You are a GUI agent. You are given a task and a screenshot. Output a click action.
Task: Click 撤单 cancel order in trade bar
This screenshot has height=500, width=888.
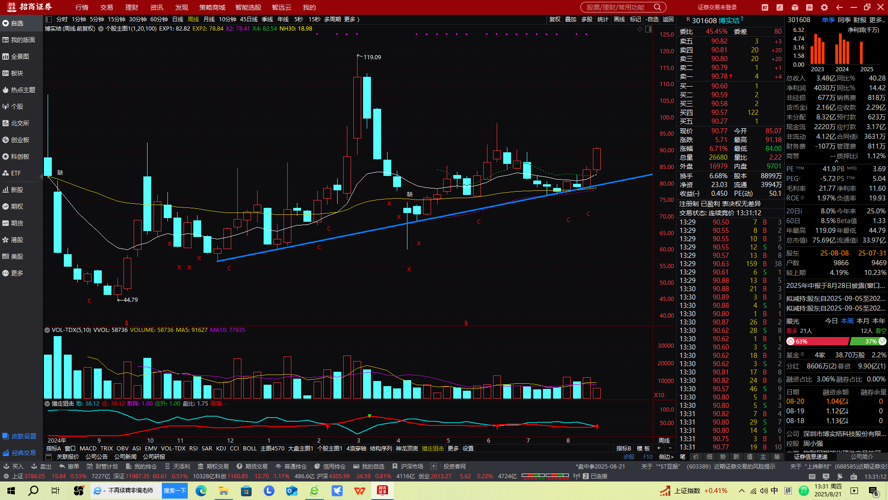click(x=69, y=467)
